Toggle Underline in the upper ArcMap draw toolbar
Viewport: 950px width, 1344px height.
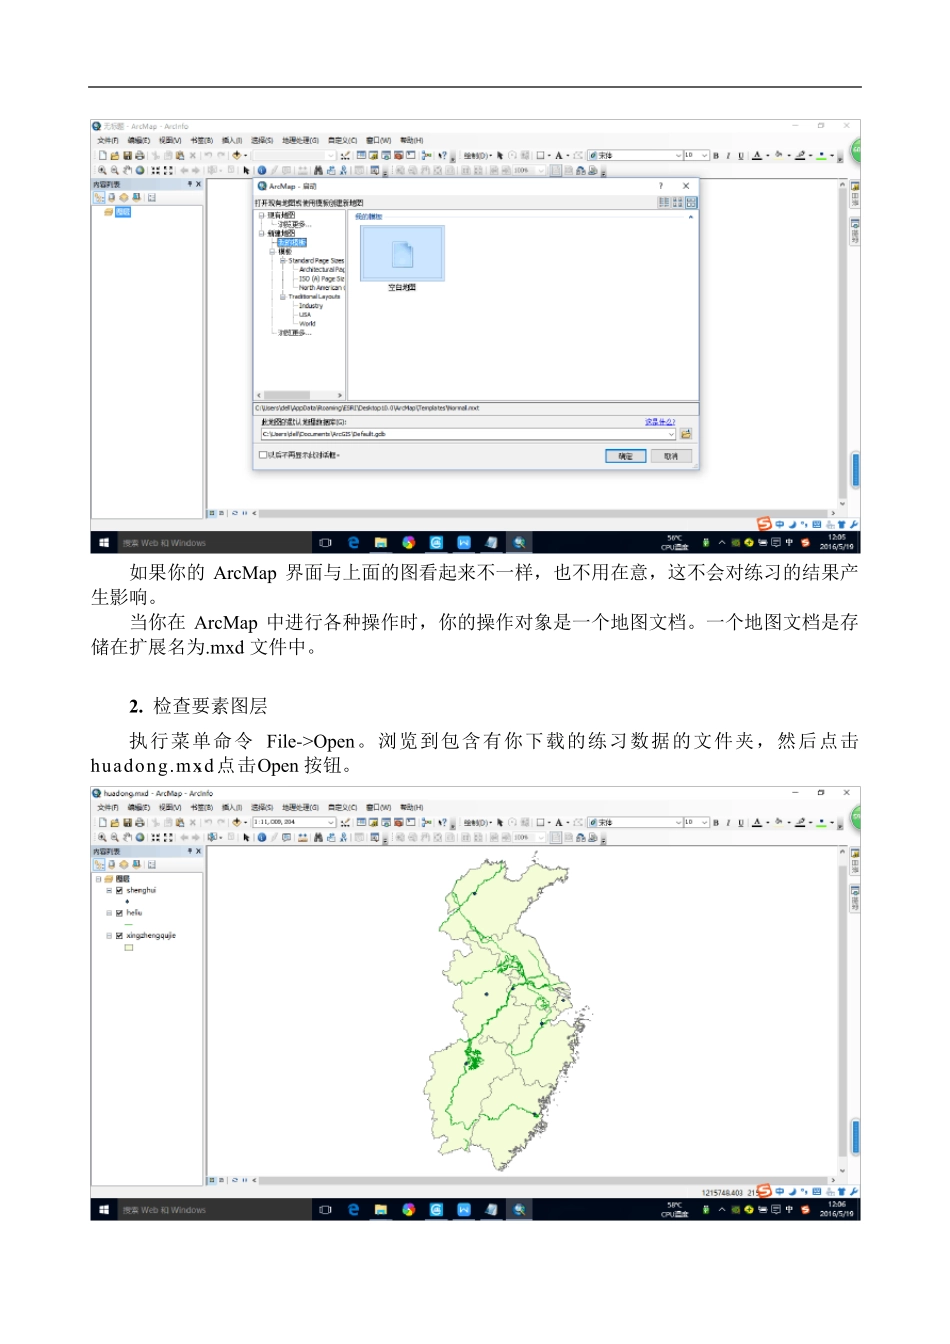(x=741, y=155)
